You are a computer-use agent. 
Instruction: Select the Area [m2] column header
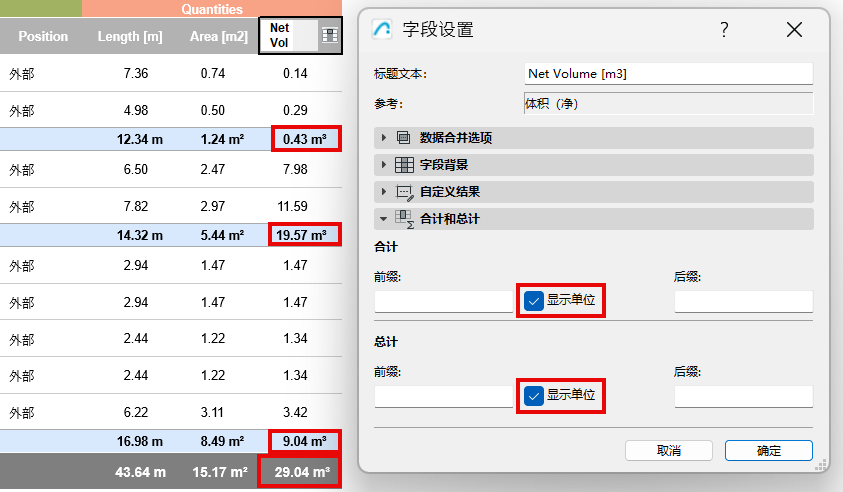pos(218,37)
